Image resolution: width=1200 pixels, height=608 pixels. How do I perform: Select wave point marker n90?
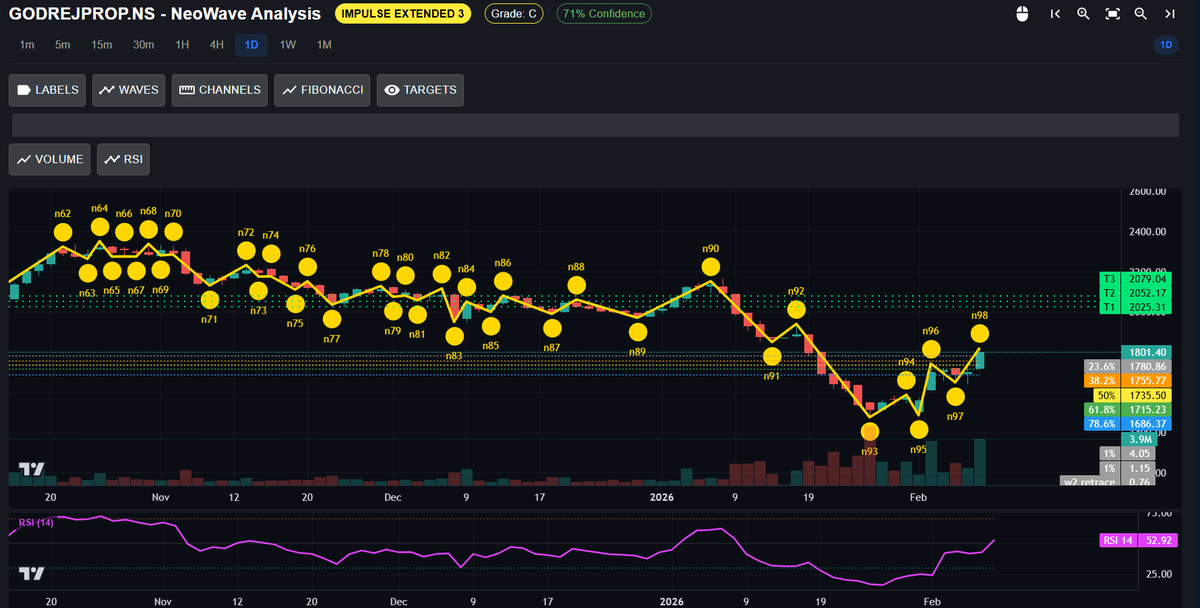point(711,267)
